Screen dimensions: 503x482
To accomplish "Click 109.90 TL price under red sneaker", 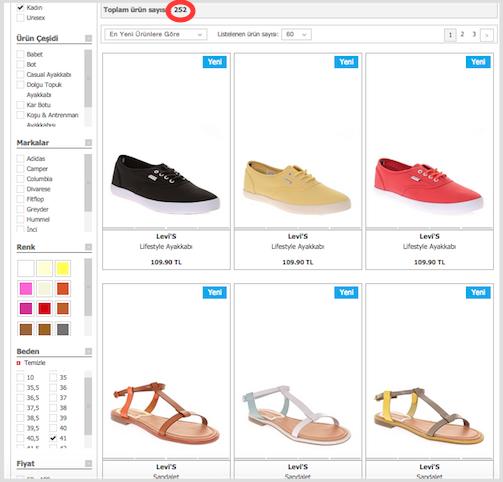I will (x=429, y=262).
